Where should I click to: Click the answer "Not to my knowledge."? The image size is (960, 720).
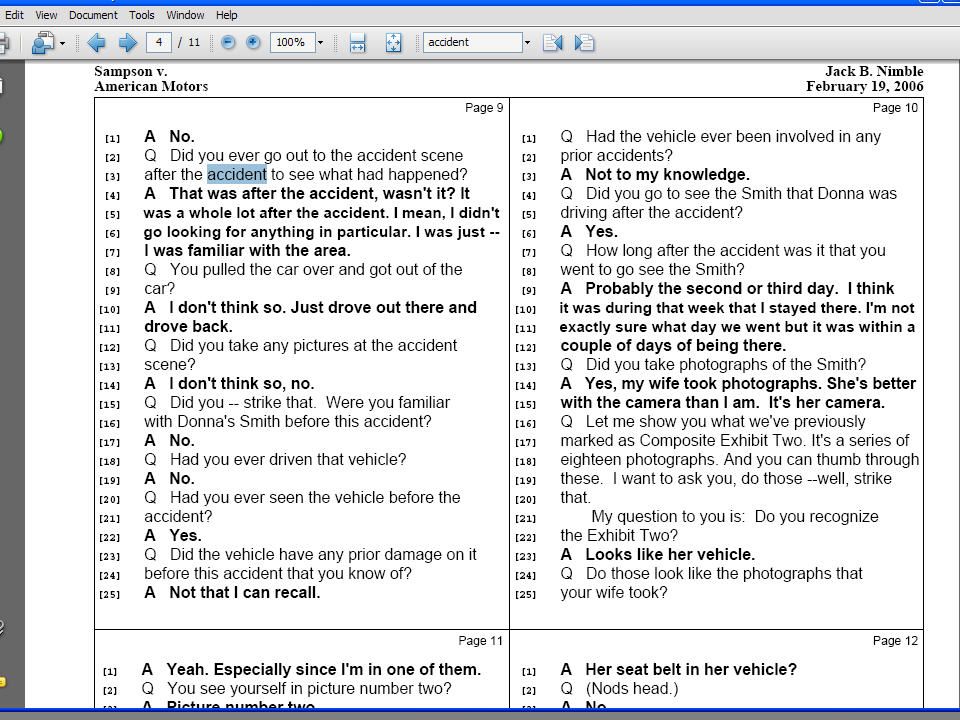pos(667,174)
